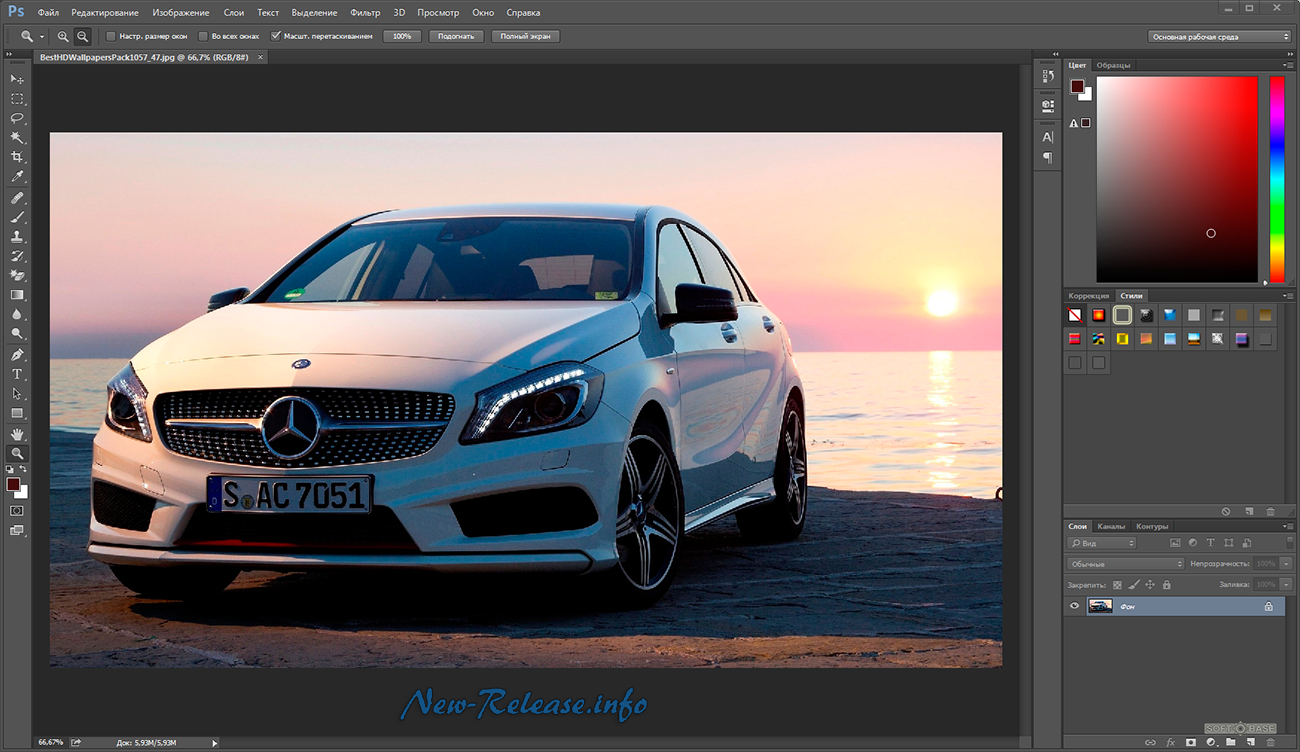
Task: Open layer filter type dropdown 'Вид'
Action: (x=1101, y=543)
